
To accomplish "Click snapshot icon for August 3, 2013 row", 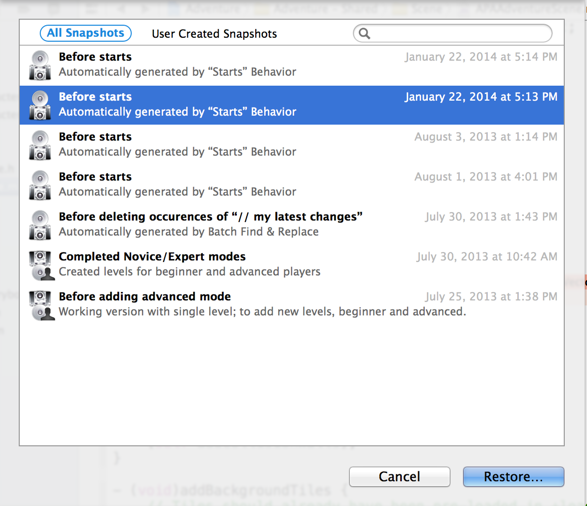I will 40,145.
